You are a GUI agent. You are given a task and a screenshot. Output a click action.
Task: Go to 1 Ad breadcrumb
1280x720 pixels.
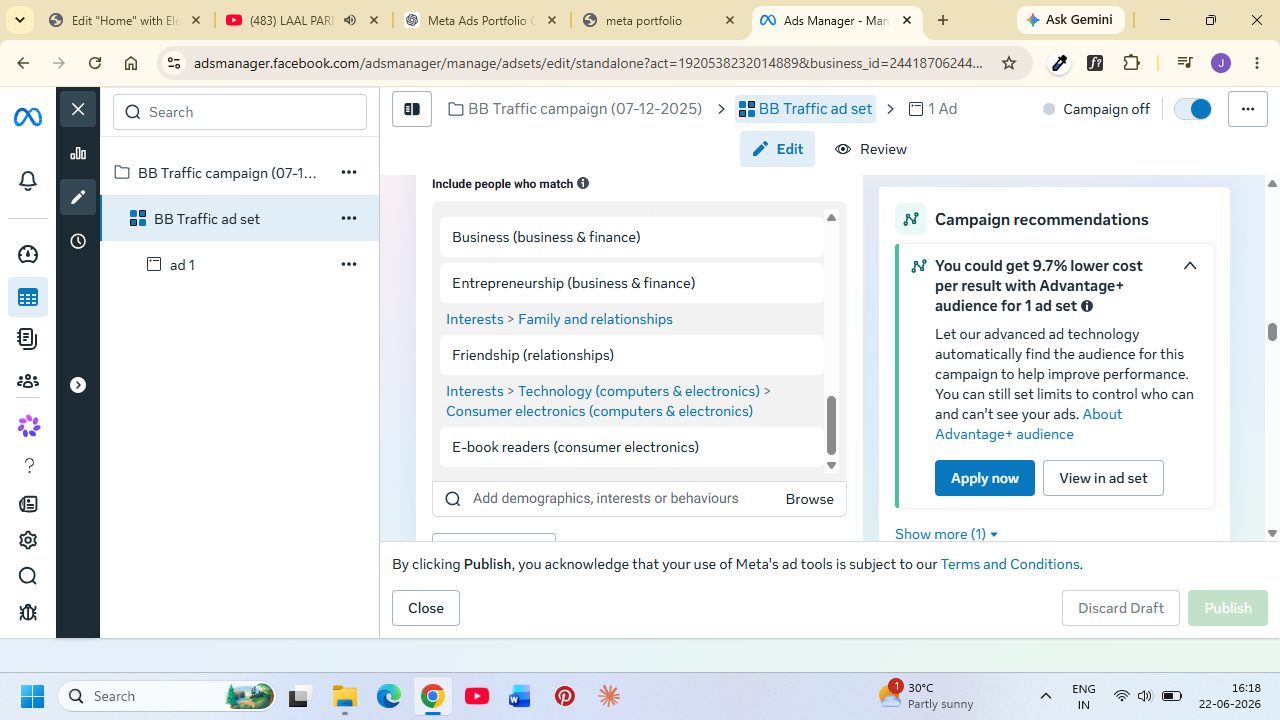pyautogui.click(x=932, y=109)
